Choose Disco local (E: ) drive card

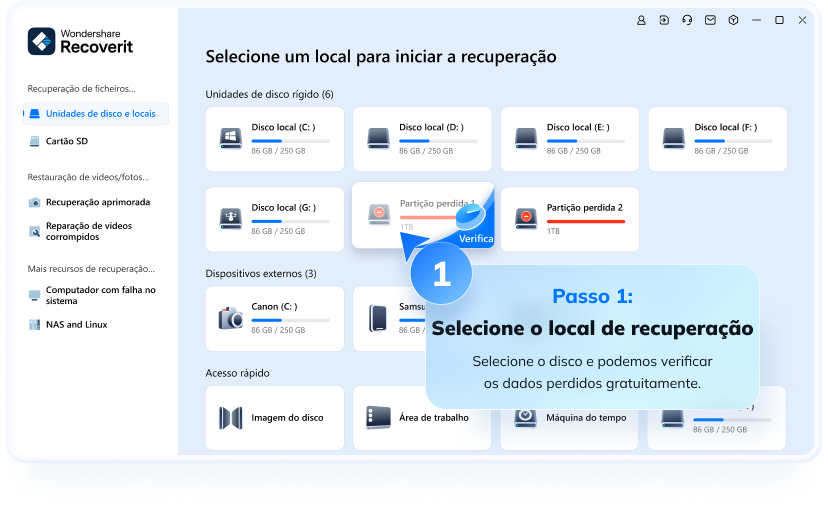(x=569, y=138)
